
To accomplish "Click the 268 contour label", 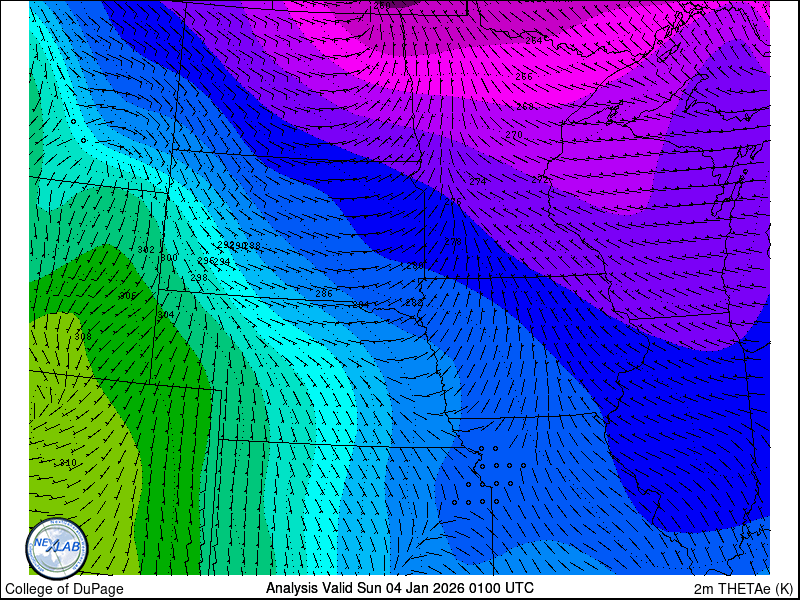I will (525, 107).
